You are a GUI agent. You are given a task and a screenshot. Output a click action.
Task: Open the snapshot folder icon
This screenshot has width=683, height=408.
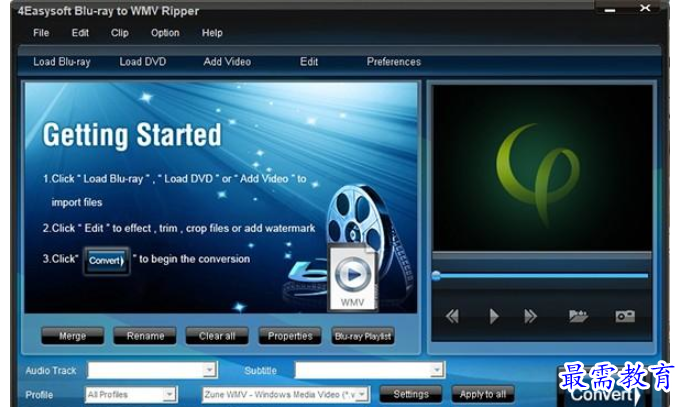pos(578,316)
